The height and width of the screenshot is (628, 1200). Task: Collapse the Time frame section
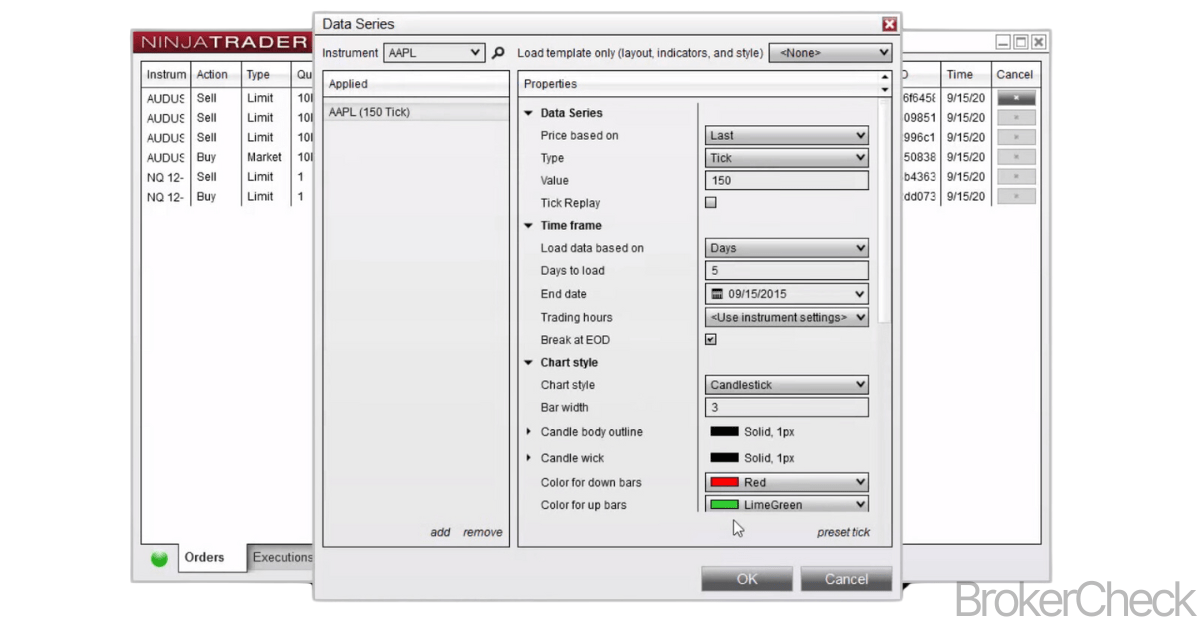coord(529,226)
